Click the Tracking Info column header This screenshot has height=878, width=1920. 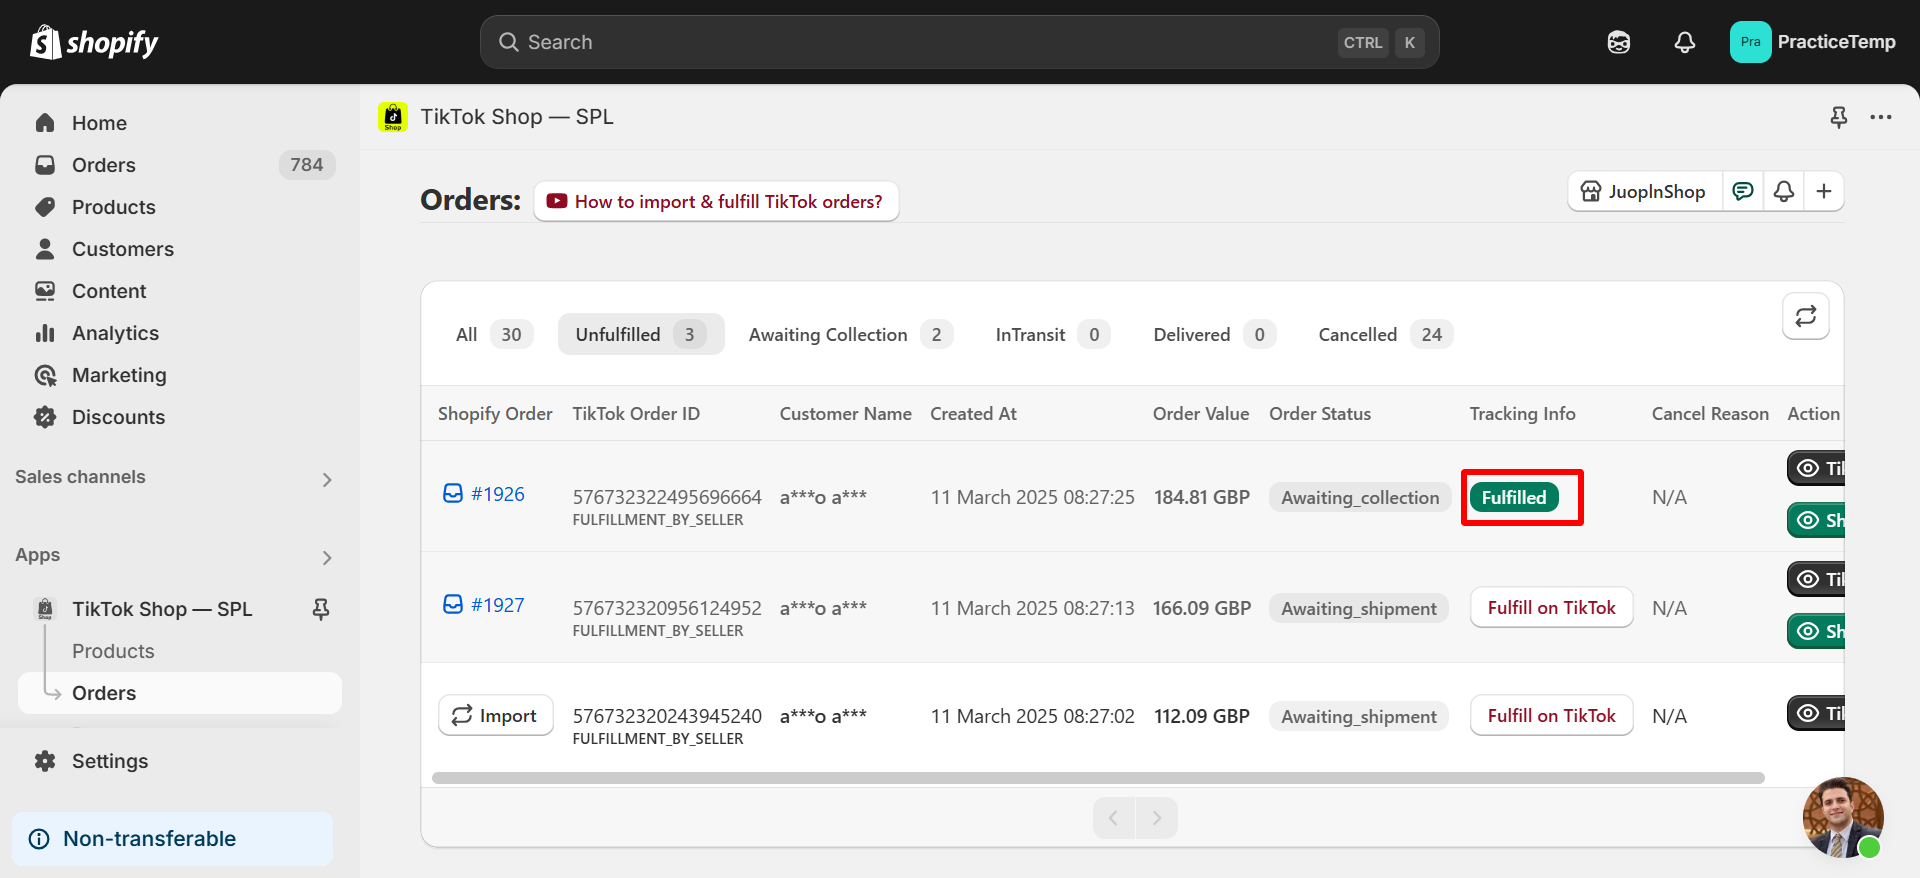click(1522, 414)
